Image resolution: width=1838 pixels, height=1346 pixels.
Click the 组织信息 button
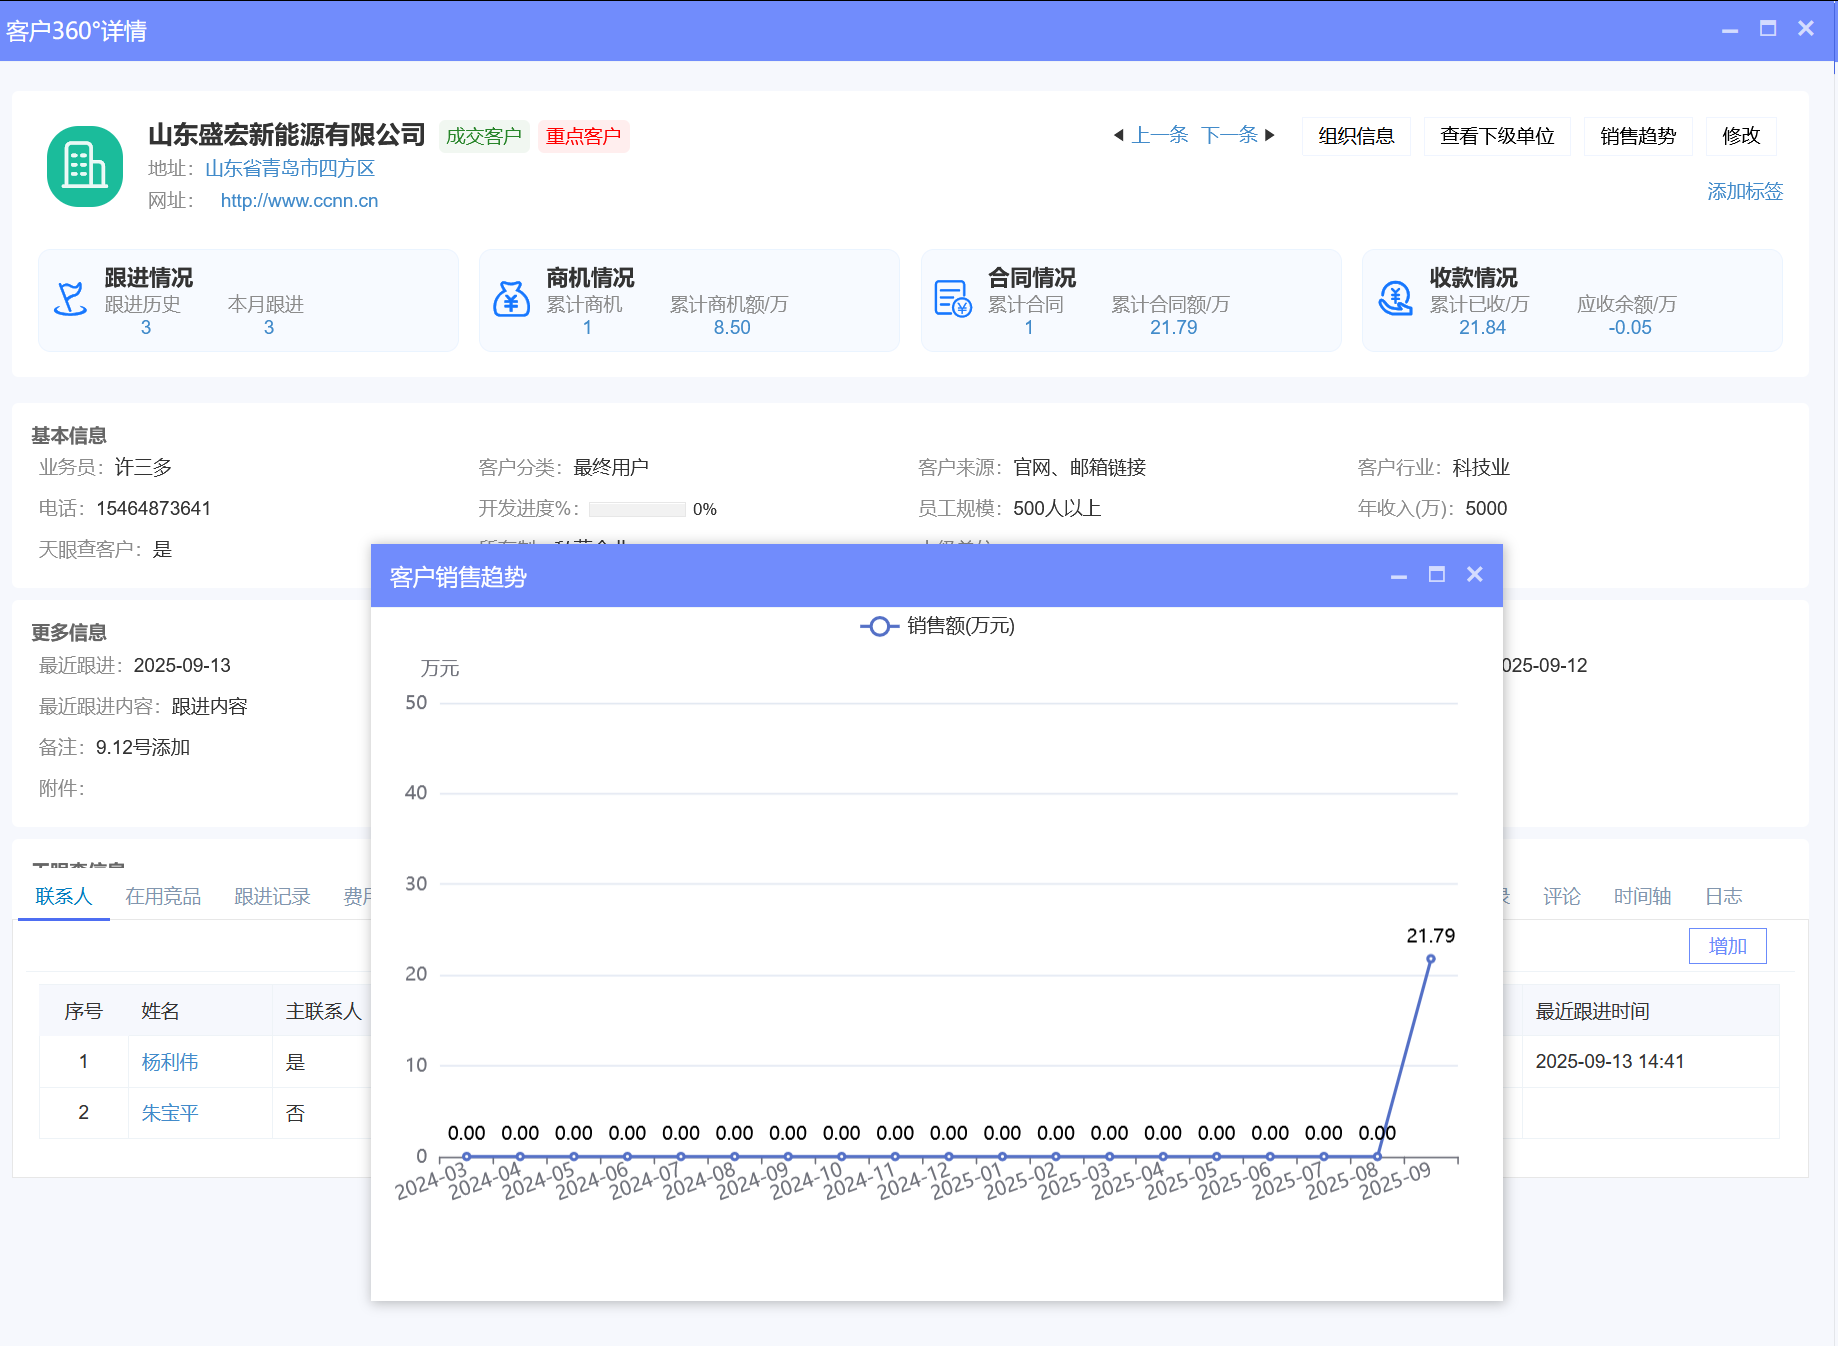1355,135
